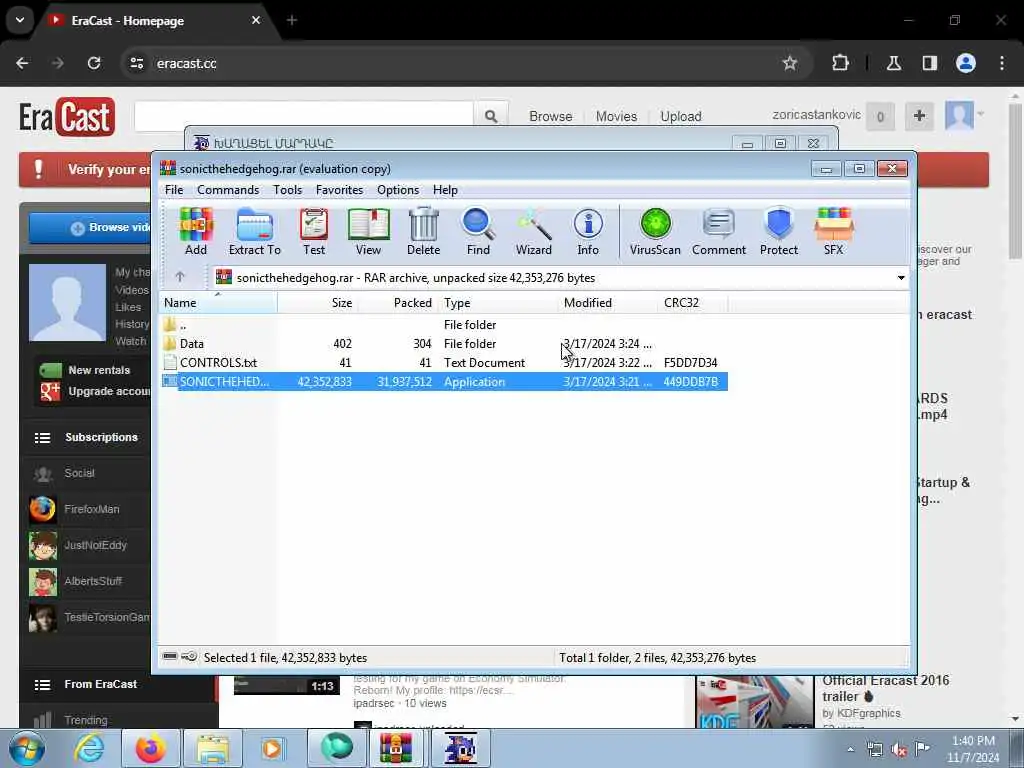Screen dimensions: 1024x768
Task: Click the EraCast search magnifier button
Action: 491,116
